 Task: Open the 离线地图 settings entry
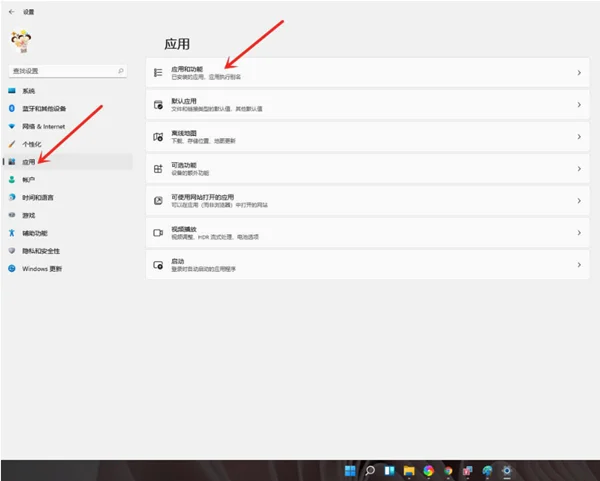click(x=367, y=137)
